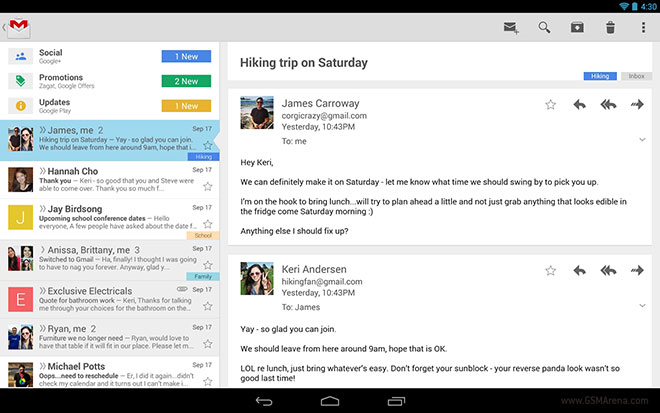Image resolution: width=660 pixels, height=413 pixels.
Task: Reply all to Keri Andersen's message
Action: [x=608, y=270]
